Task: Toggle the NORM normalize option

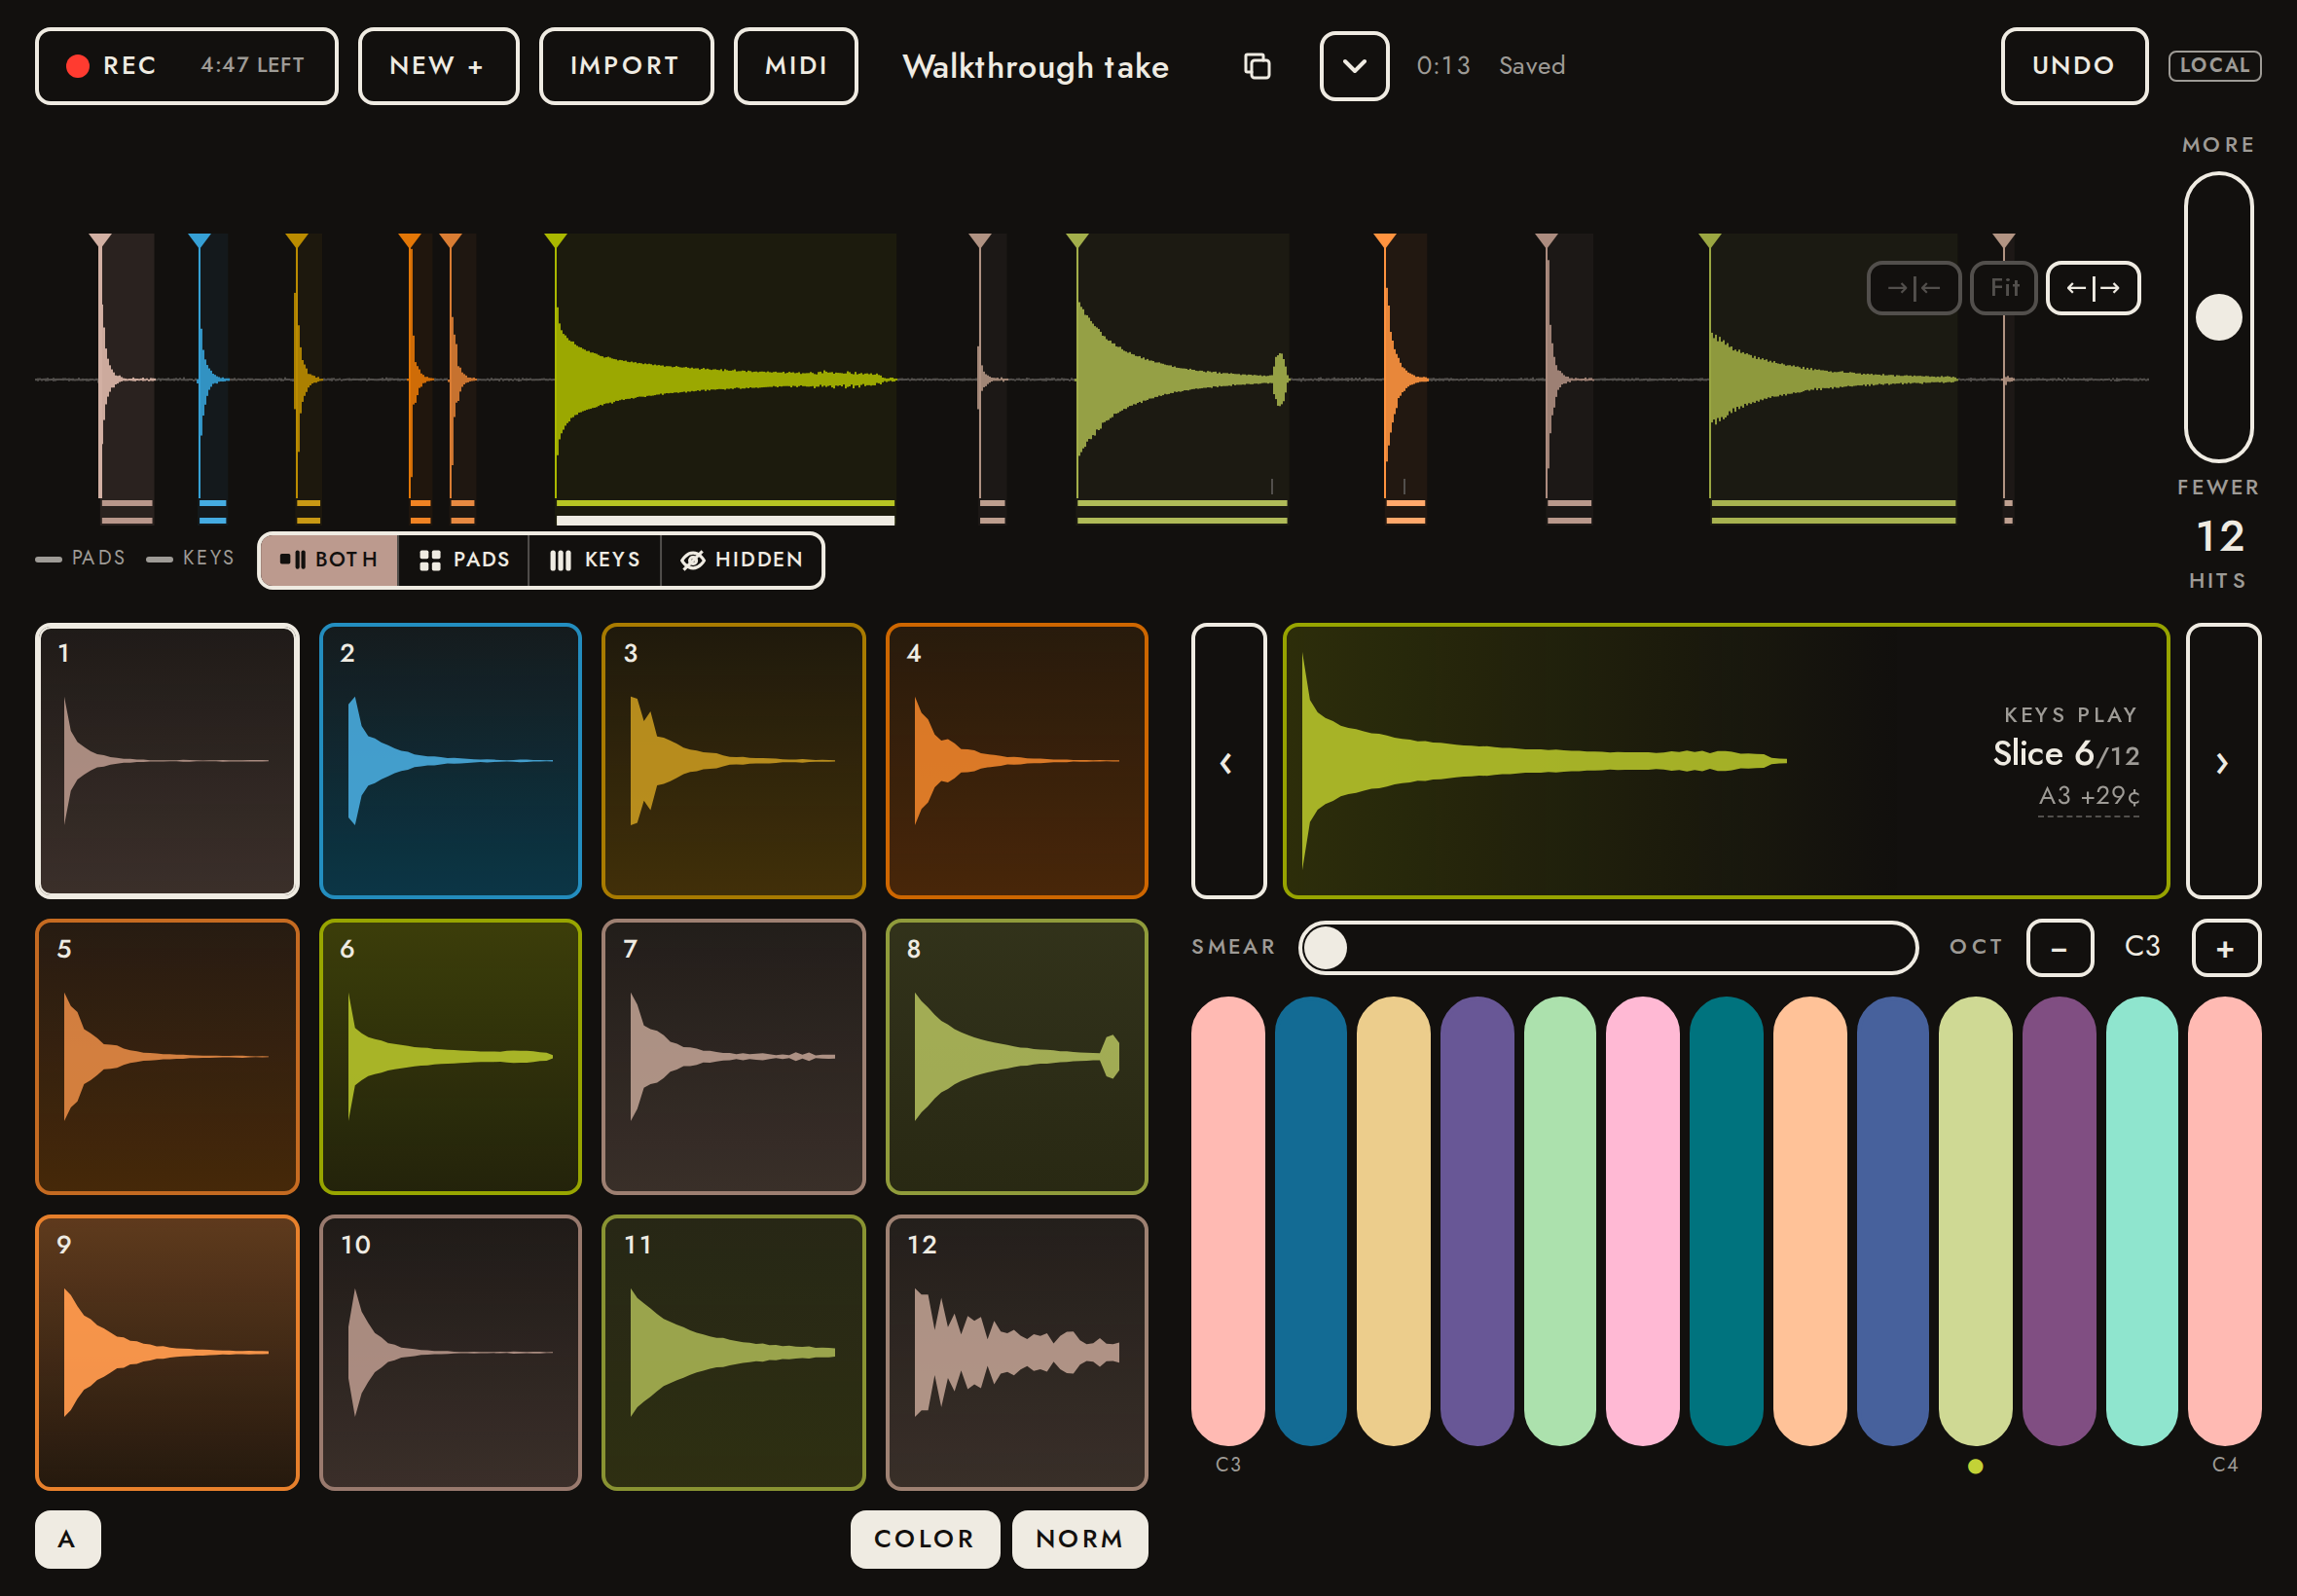Action: coord(1080,1539)
